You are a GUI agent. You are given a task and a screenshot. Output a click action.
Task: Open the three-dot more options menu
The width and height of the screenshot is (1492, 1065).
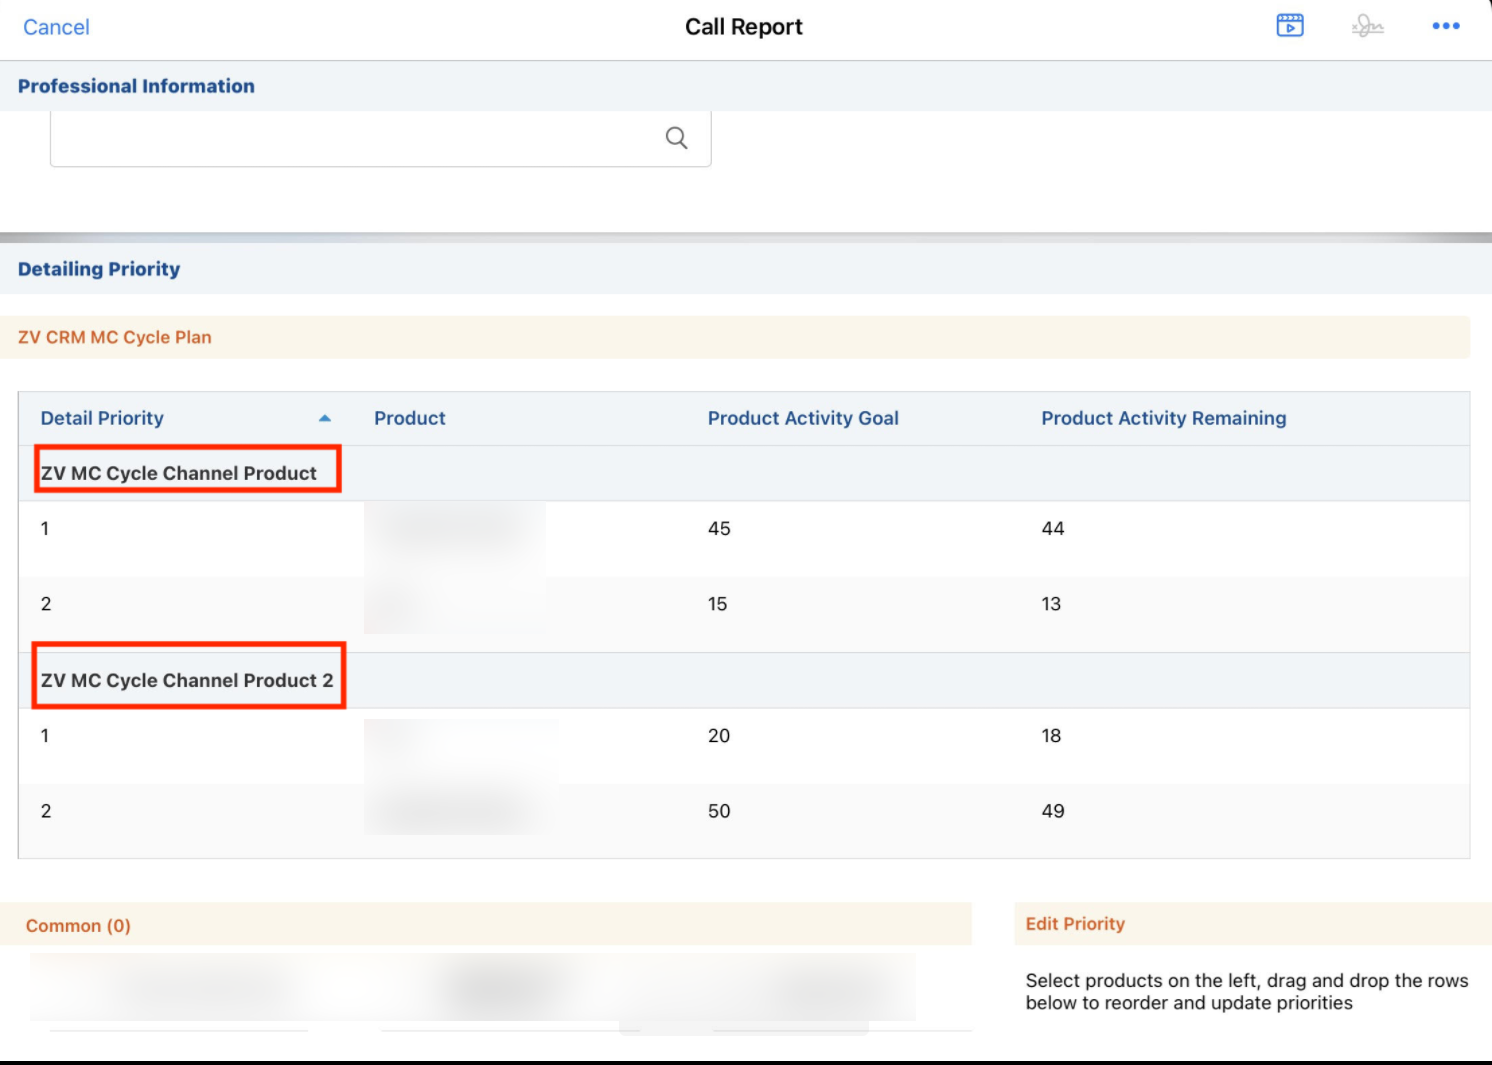(1445, 26)
